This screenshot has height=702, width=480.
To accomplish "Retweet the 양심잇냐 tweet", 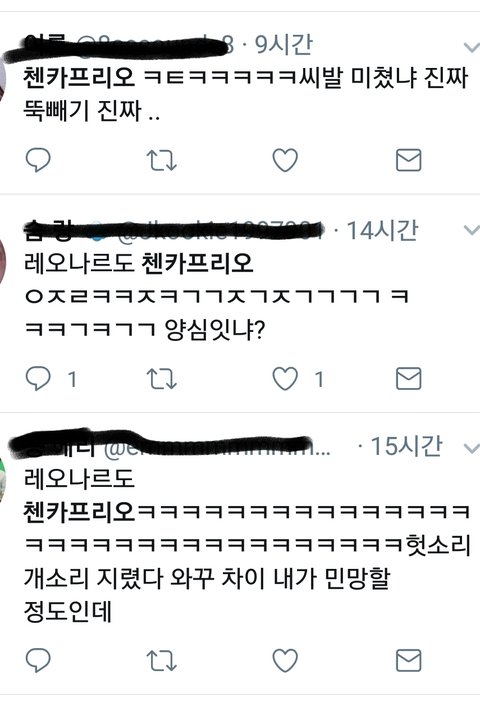I will [162, 379].
